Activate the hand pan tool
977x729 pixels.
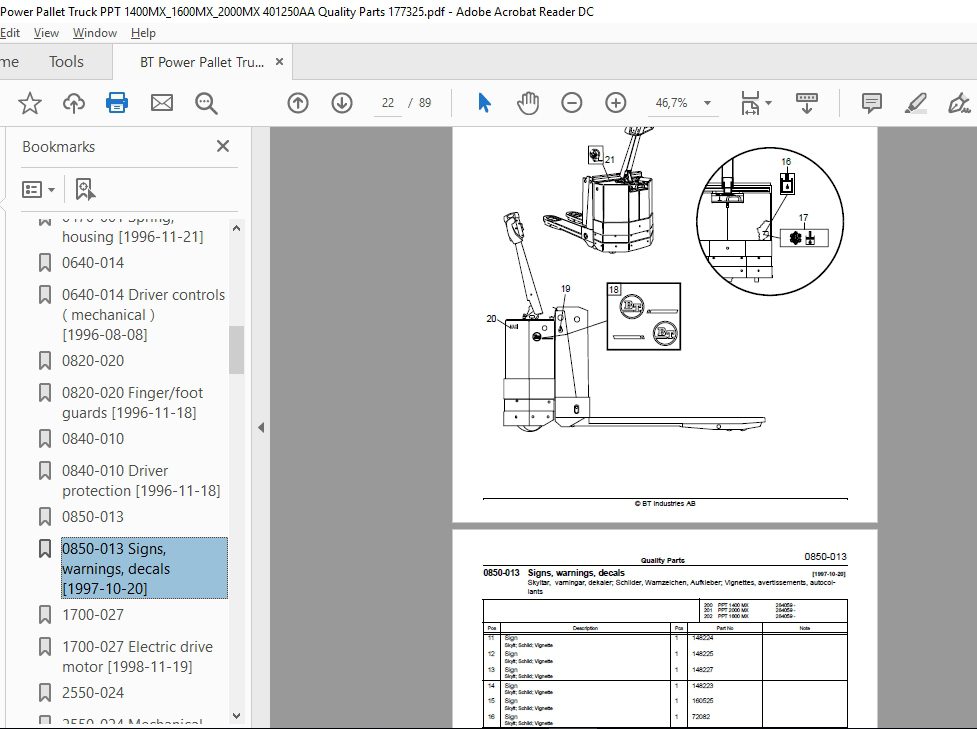(x=528, y=103)
